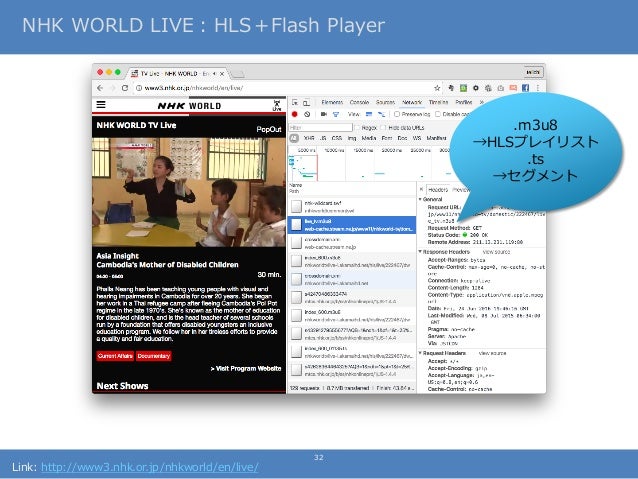The width and height of the screenshot is (638, 479).
Task: Select the Headers tab in request details
Action: [x=438, y=190]
